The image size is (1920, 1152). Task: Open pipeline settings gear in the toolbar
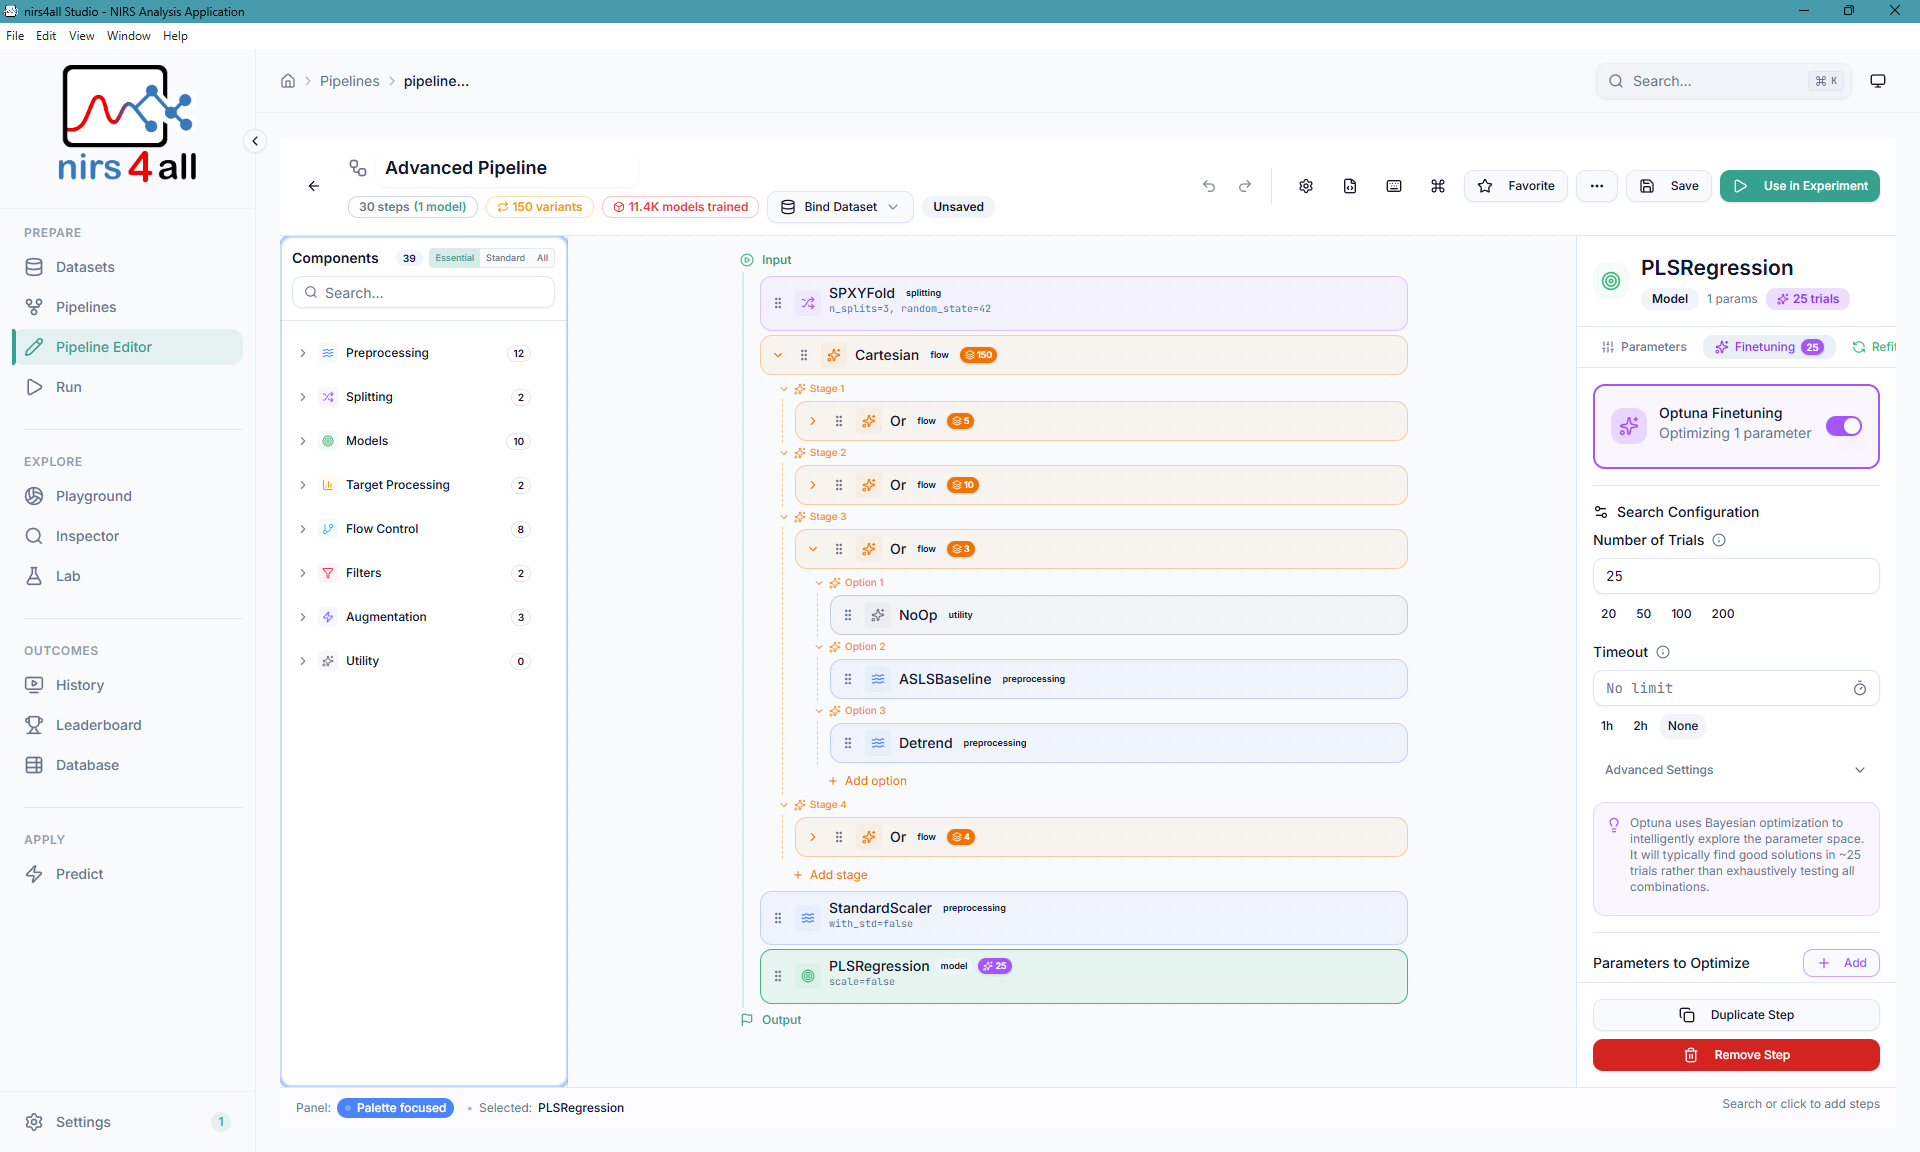(x=1305, y=186)
